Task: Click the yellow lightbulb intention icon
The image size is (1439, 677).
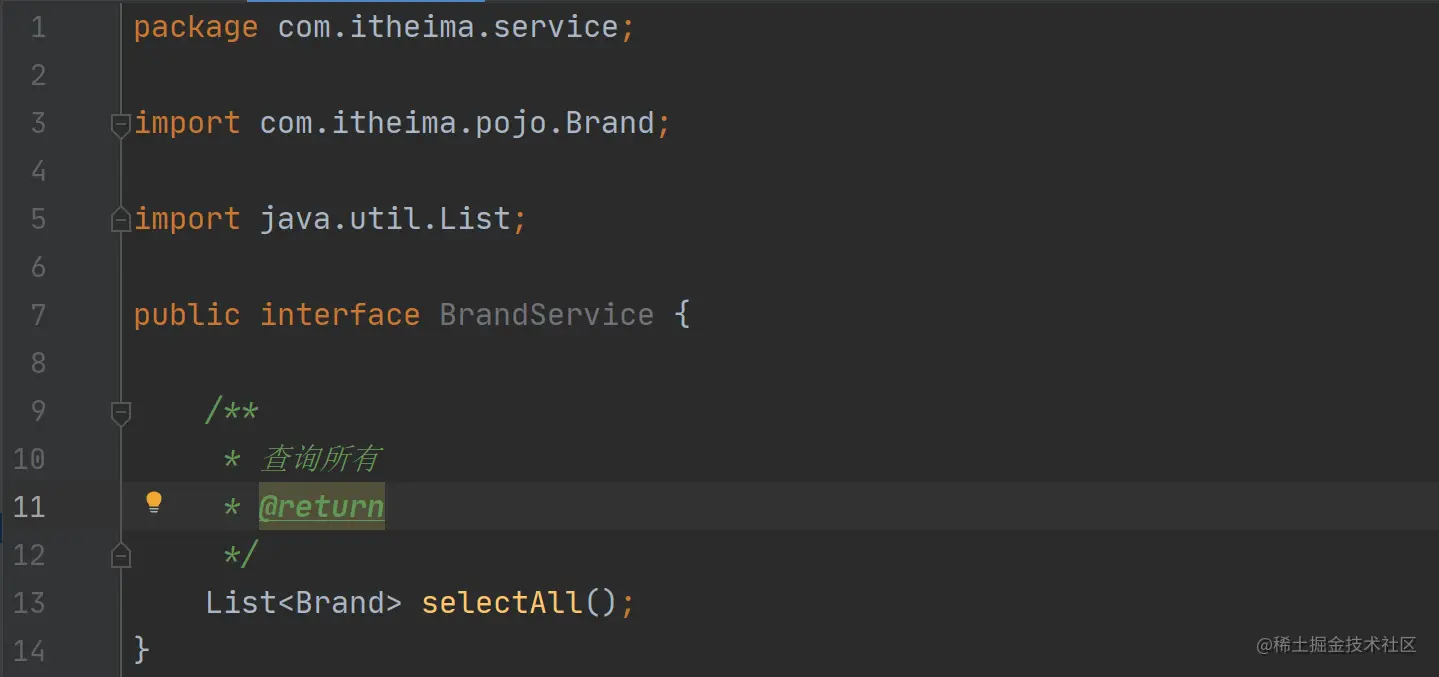Action: coord(153,502)
